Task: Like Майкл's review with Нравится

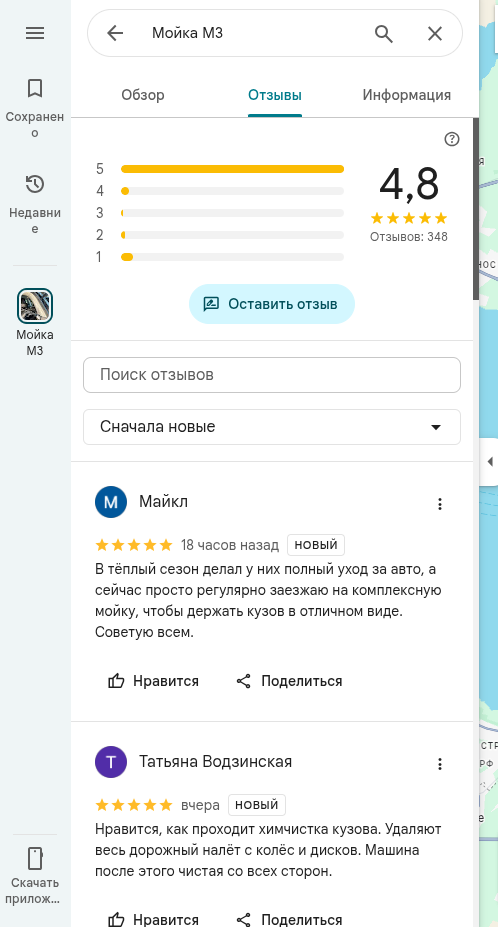Action: [x=153, y=681]
